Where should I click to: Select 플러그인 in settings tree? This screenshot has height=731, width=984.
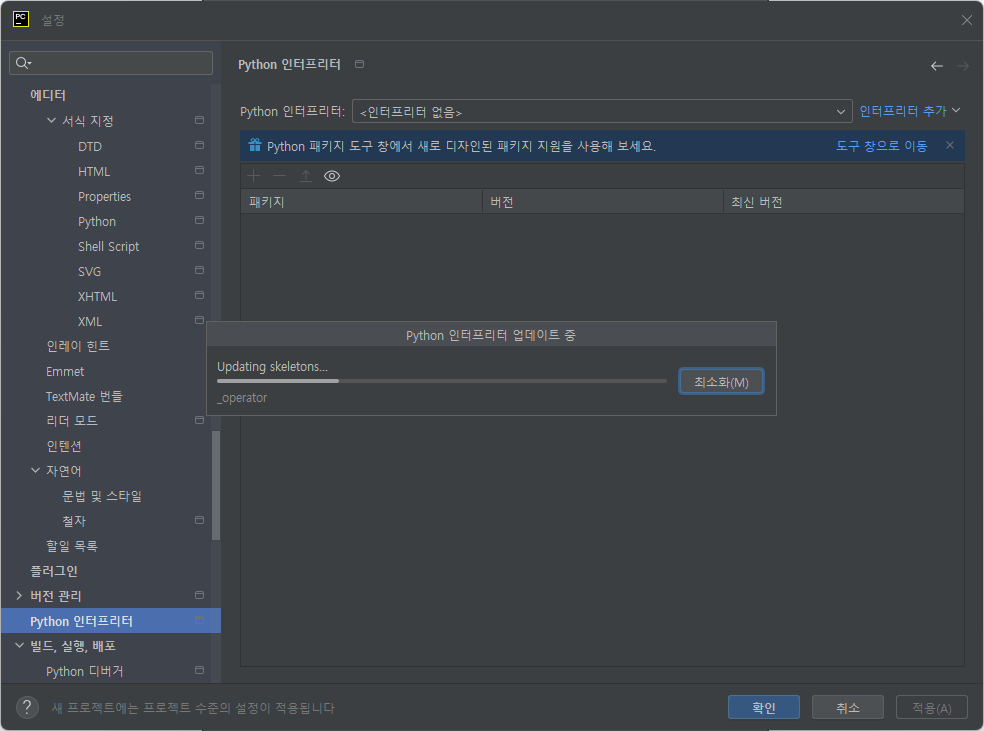[x=53, y=571]
